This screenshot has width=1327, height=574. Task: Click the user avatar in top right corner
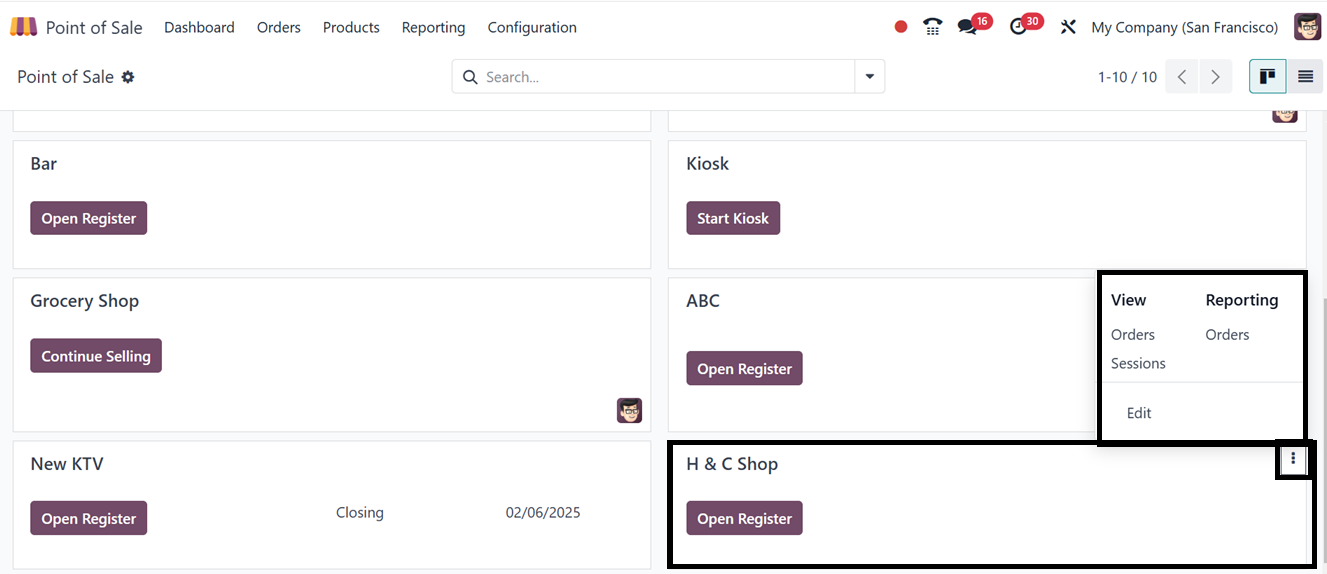coord(1307,27)
